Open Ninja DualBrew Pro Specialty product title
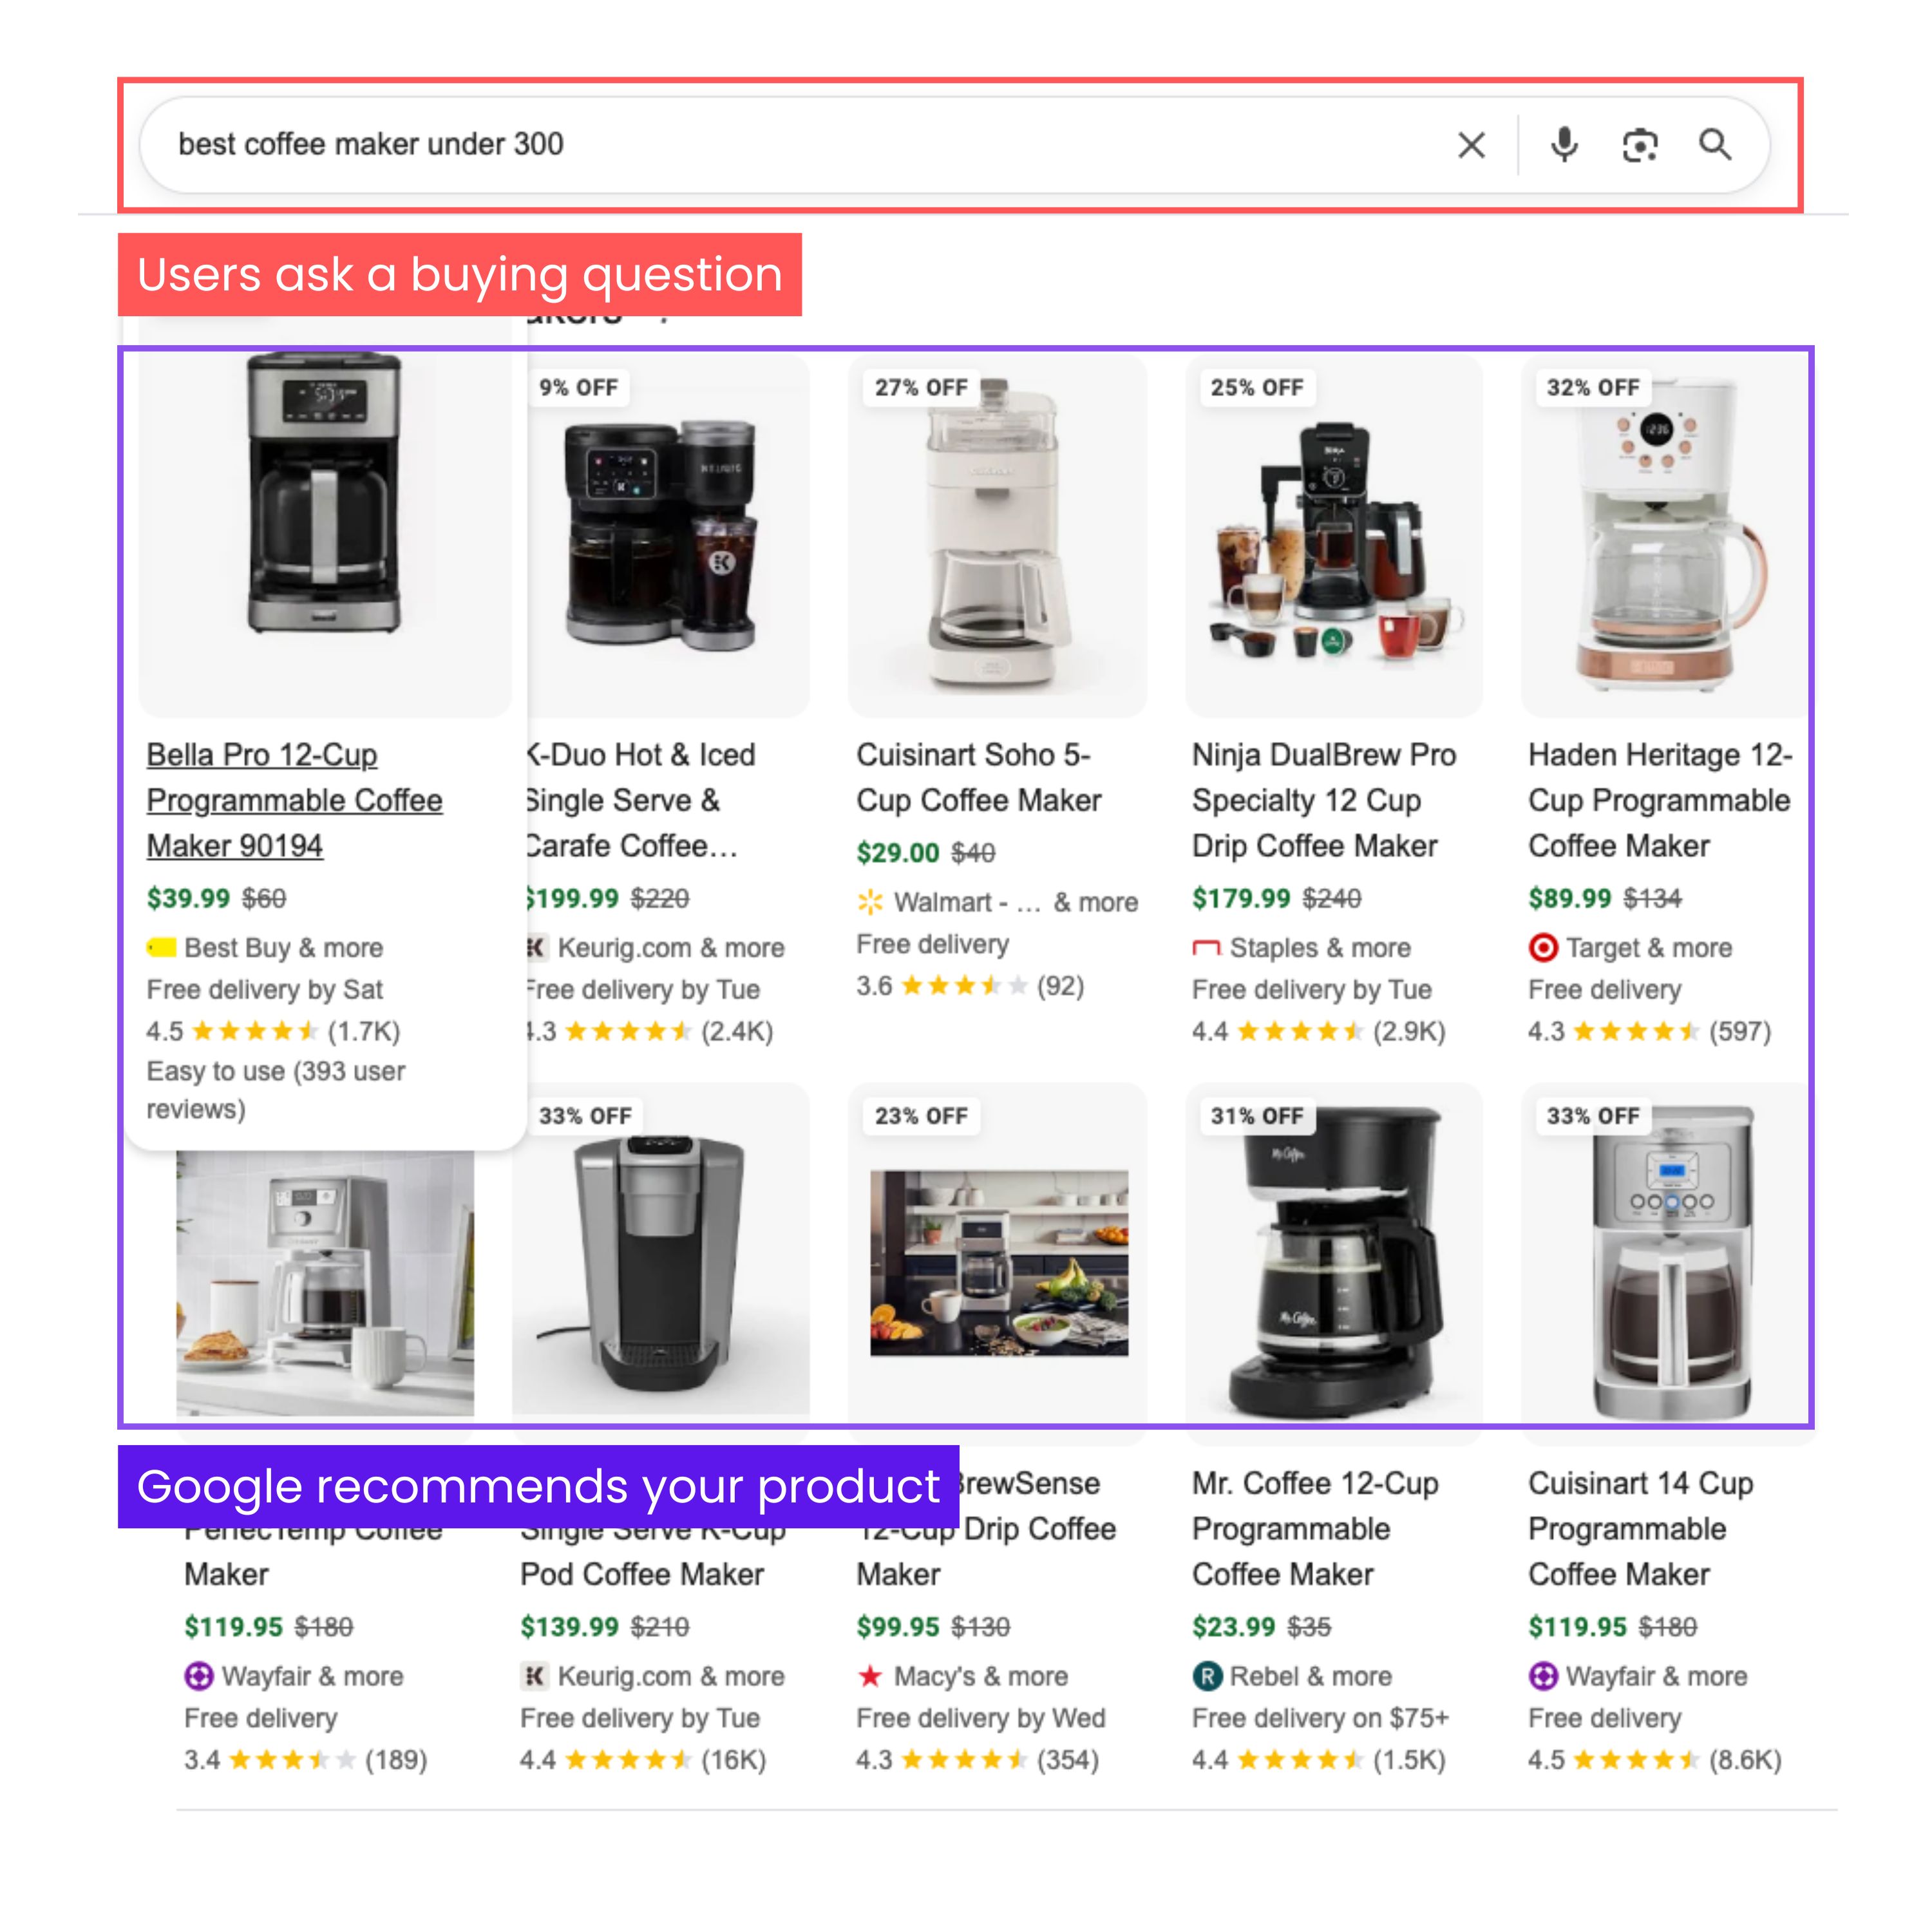The image size is (1932, 1932). coord(1324,800)
